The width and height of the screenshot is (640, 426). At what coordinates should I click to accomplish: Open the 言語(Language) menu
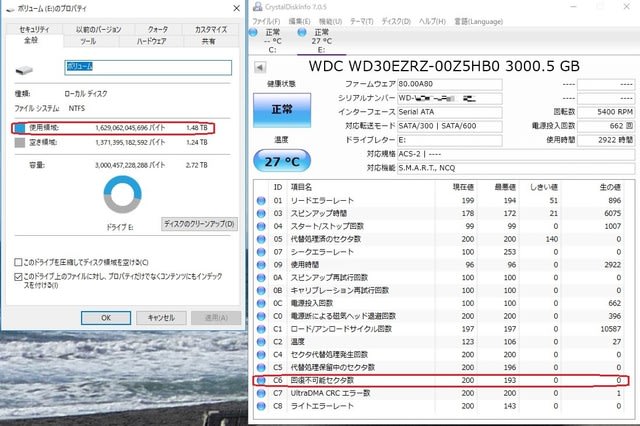click(478, 21)
